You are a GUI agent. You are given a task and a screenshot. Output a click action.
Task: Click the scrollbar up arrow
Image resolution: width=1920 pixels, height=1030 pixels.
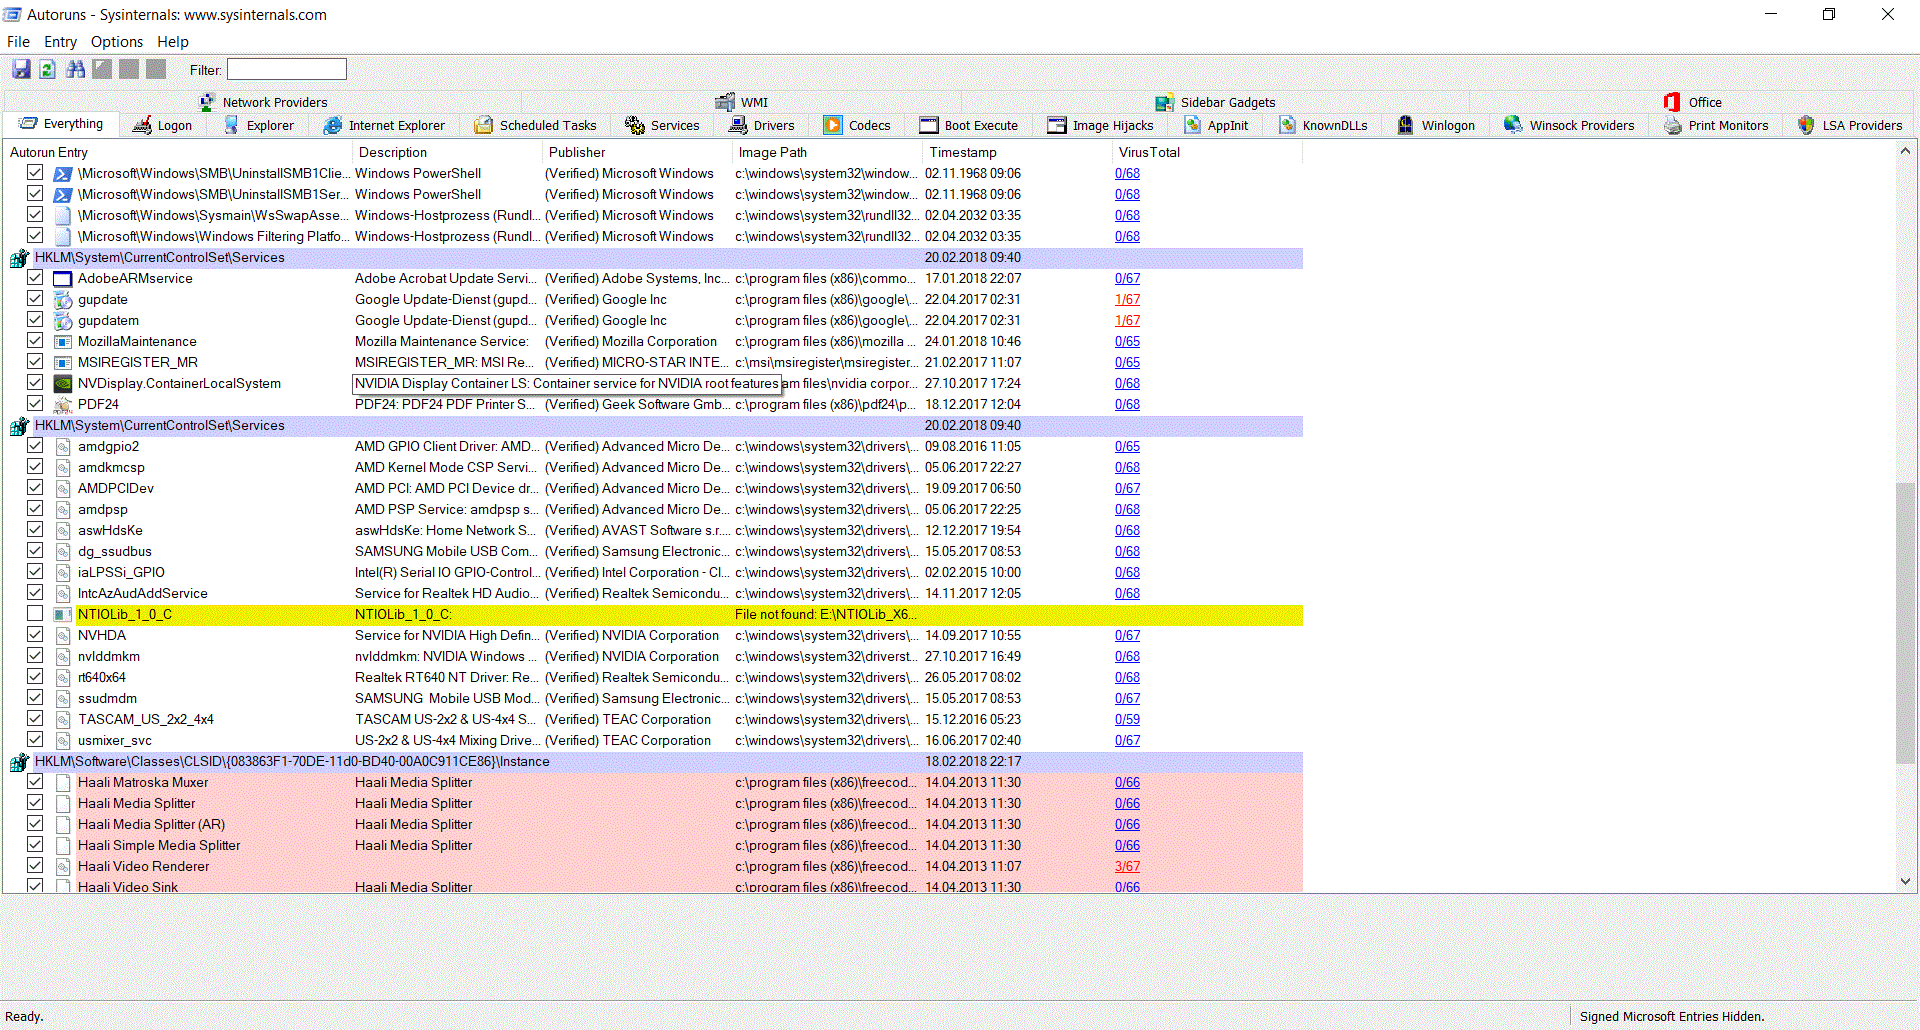tap(1905, 151)
